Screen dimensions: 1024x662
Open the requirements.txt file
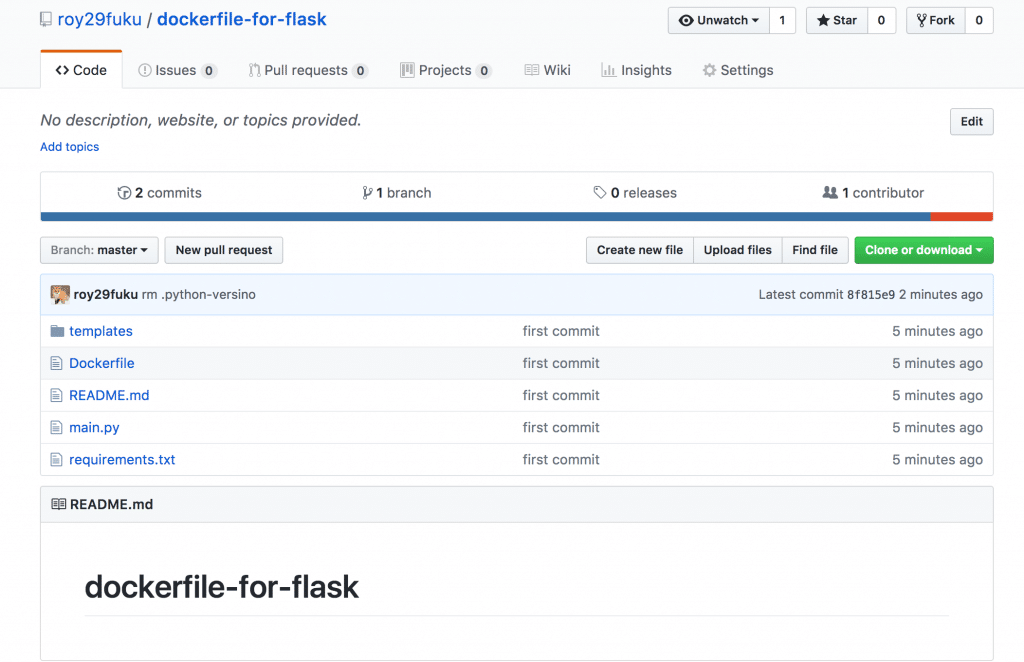tap(122, 460)
